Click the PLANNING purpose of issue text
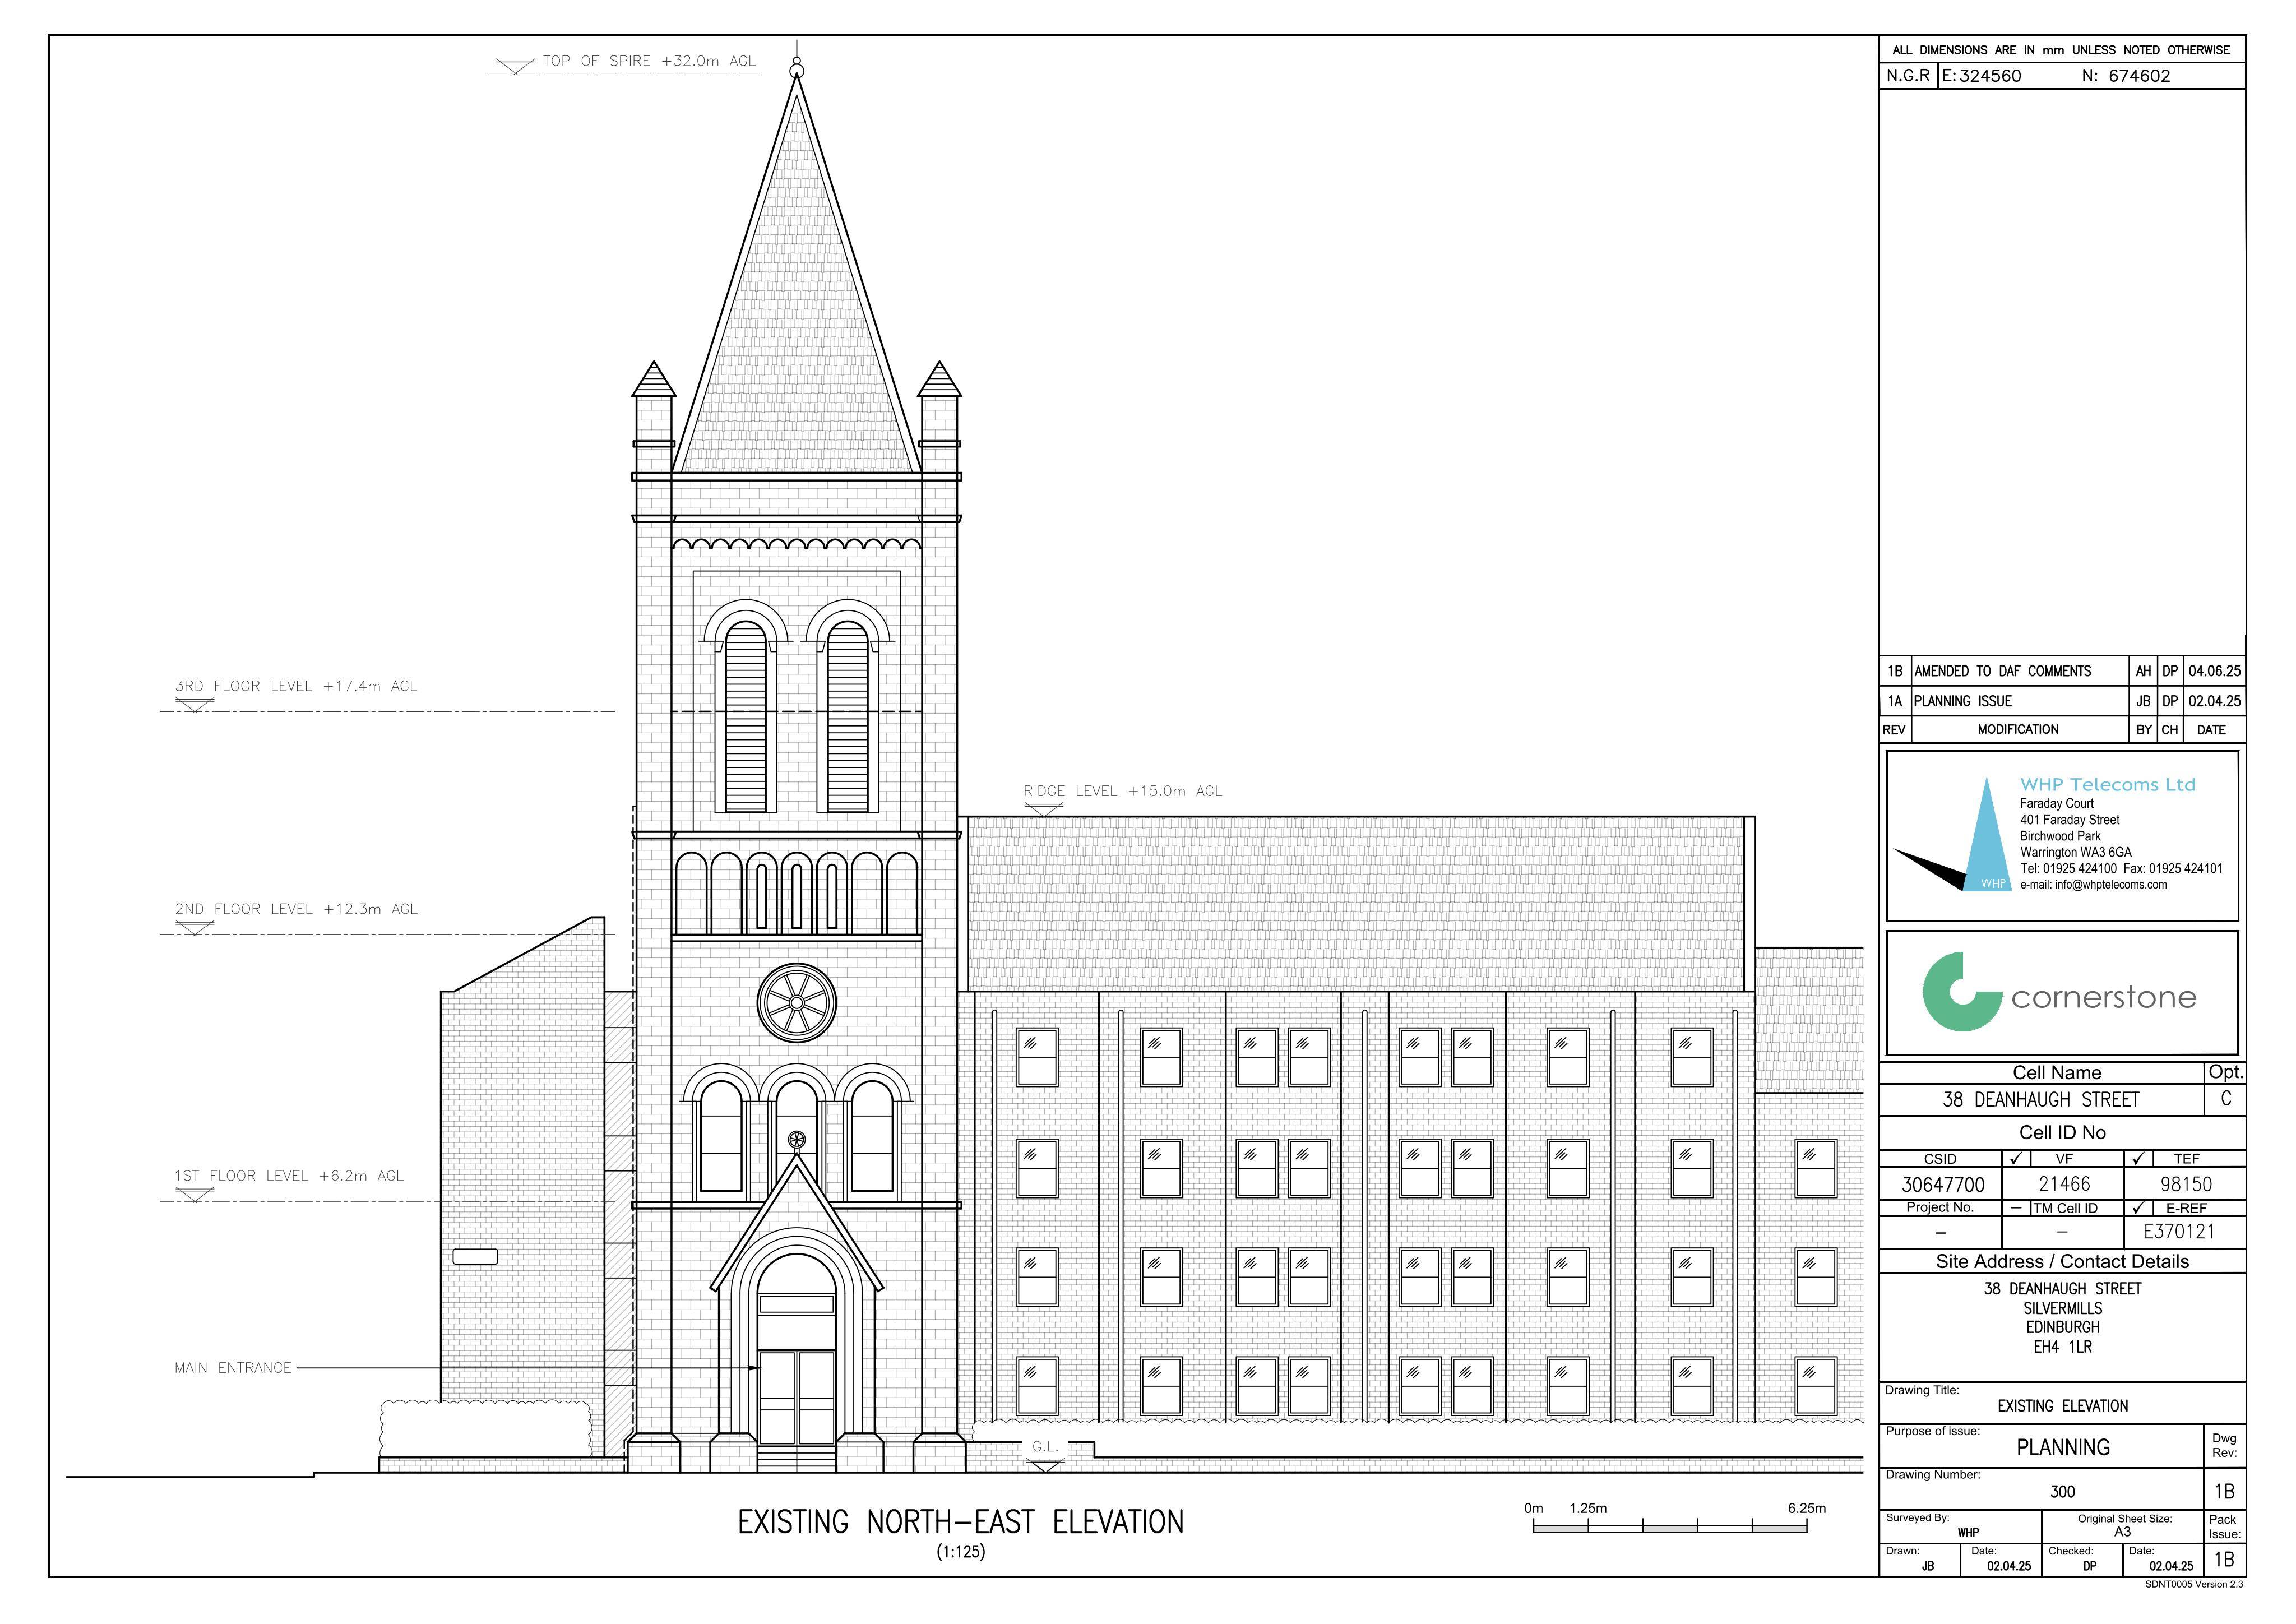 2063,1447
